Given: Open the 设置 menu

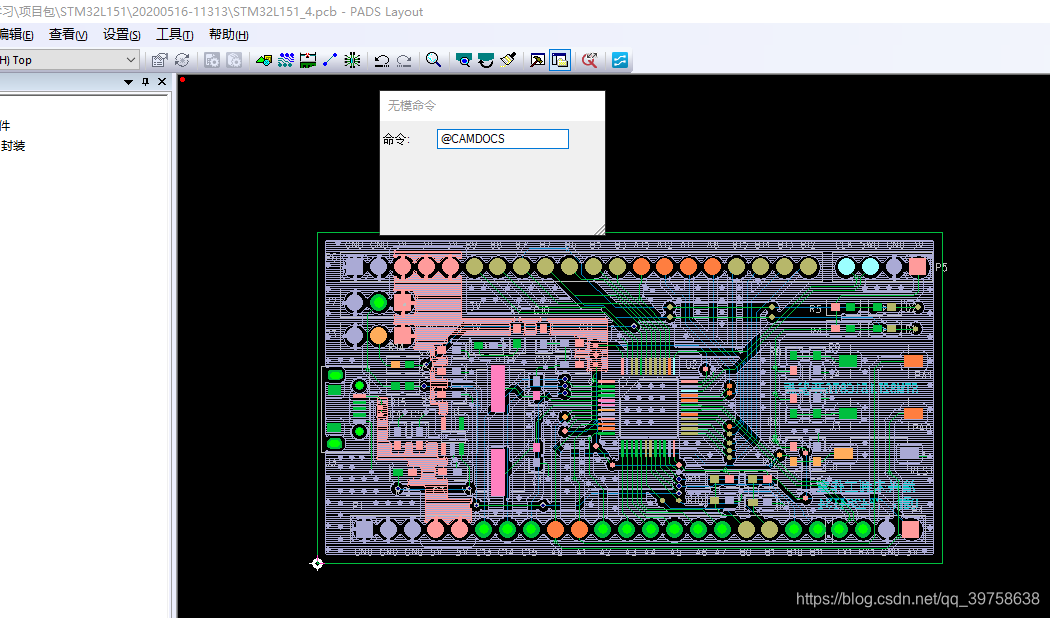Looking at the screenshot, I should (x=121, y=35).
